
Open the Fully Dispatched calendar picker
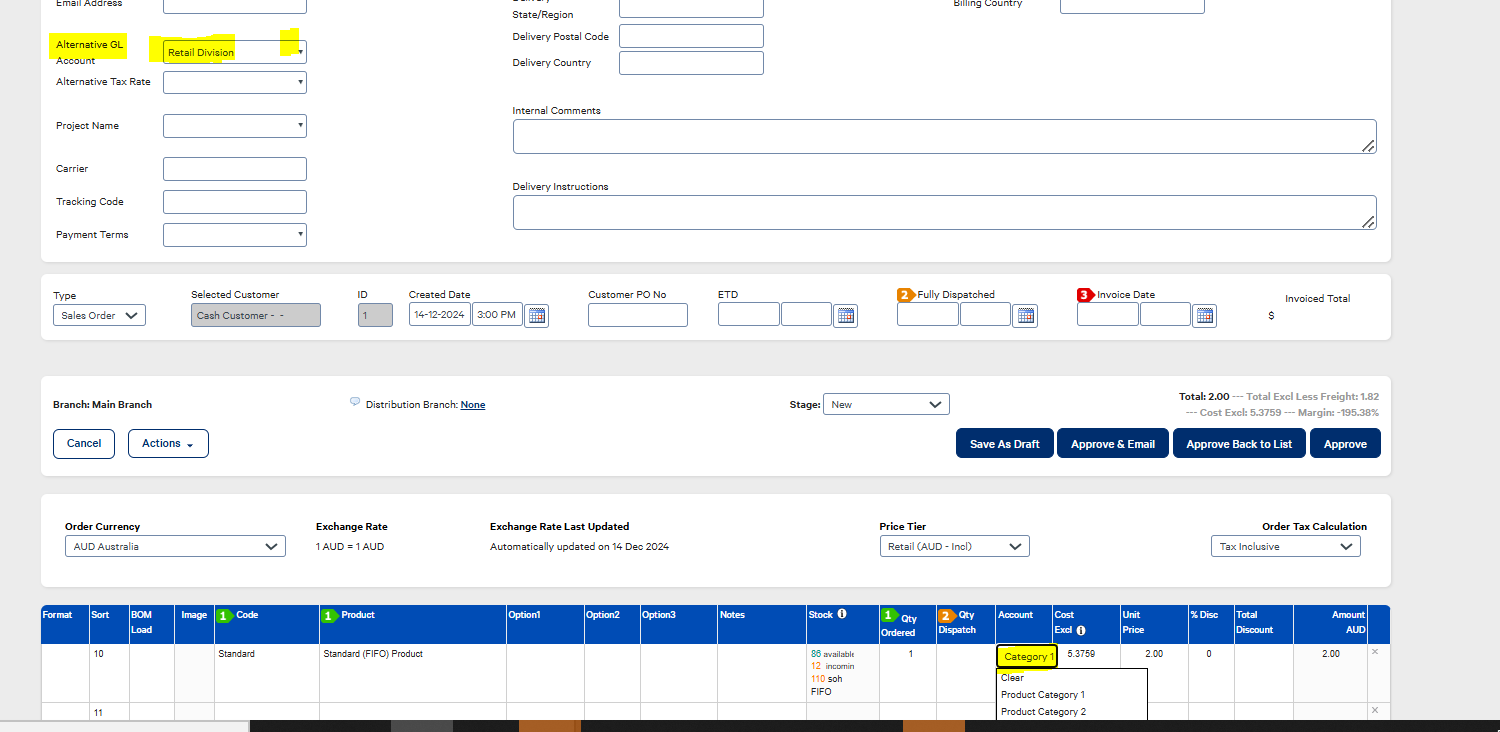1024,315
